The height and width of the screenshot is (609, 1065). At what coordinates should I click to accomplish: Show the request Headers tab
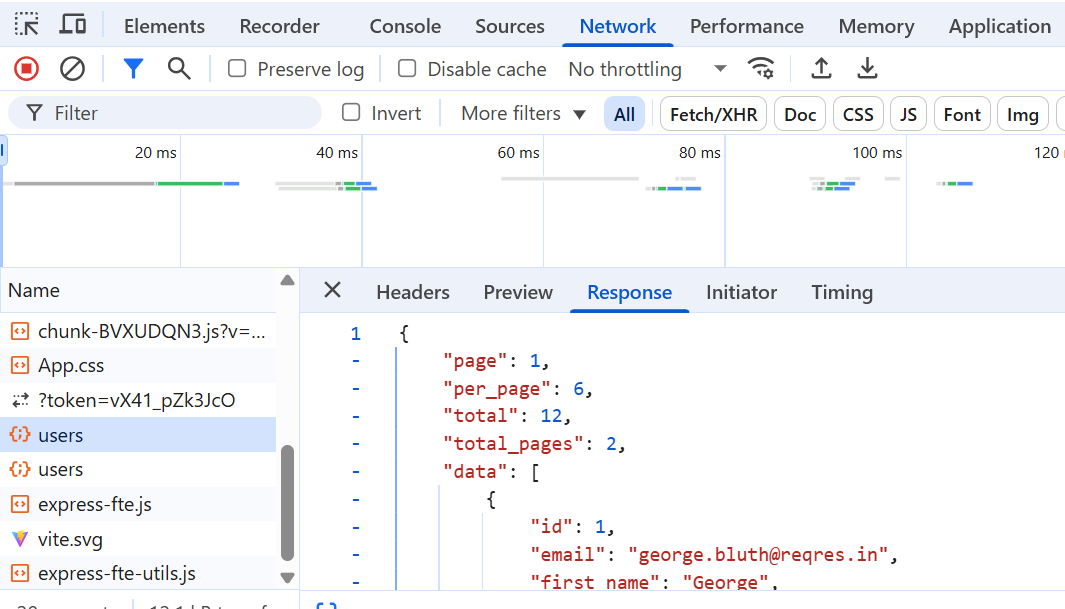point(413,292)
